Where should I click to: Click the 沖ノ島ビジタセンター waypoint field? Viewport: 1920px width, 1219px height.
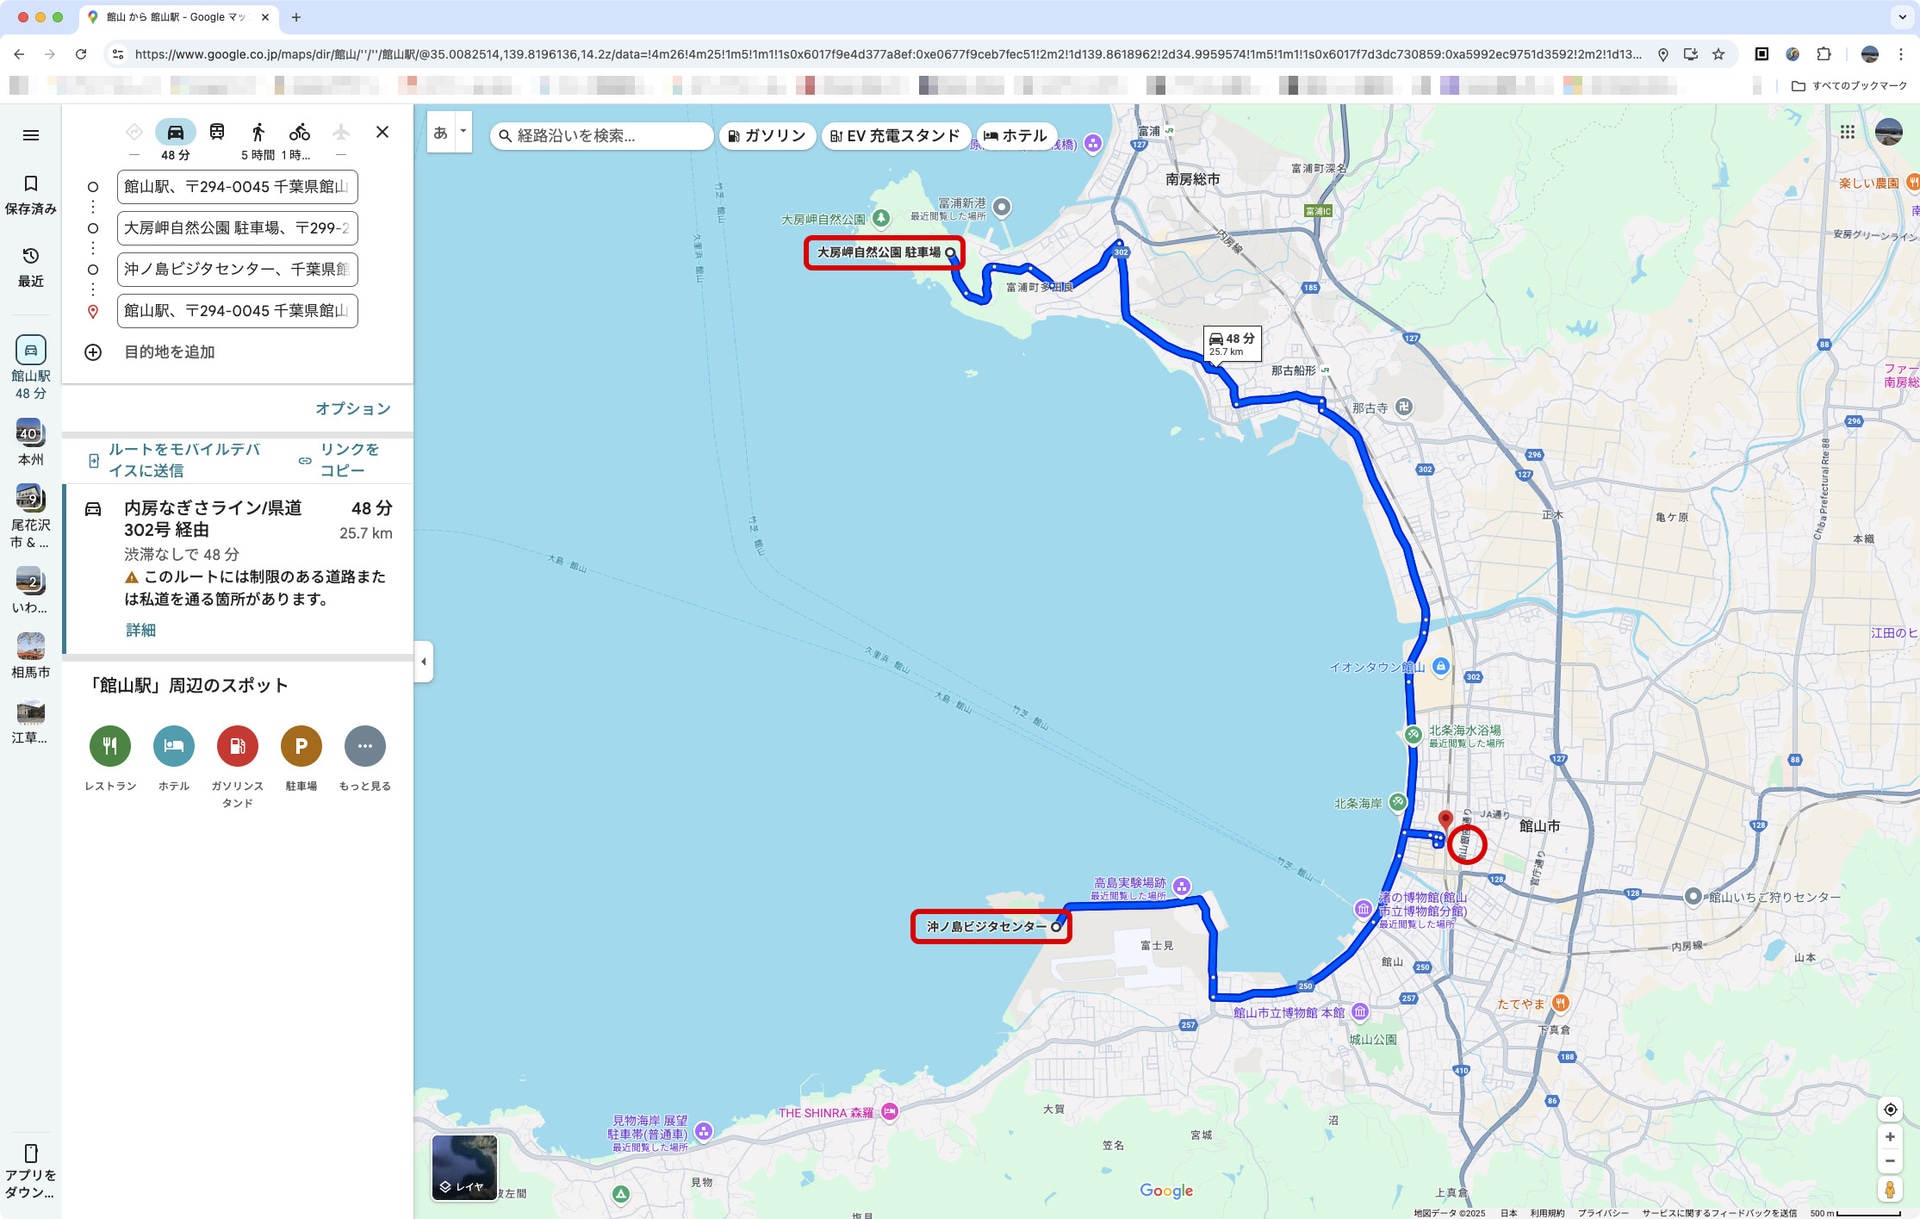click(237, 270)
